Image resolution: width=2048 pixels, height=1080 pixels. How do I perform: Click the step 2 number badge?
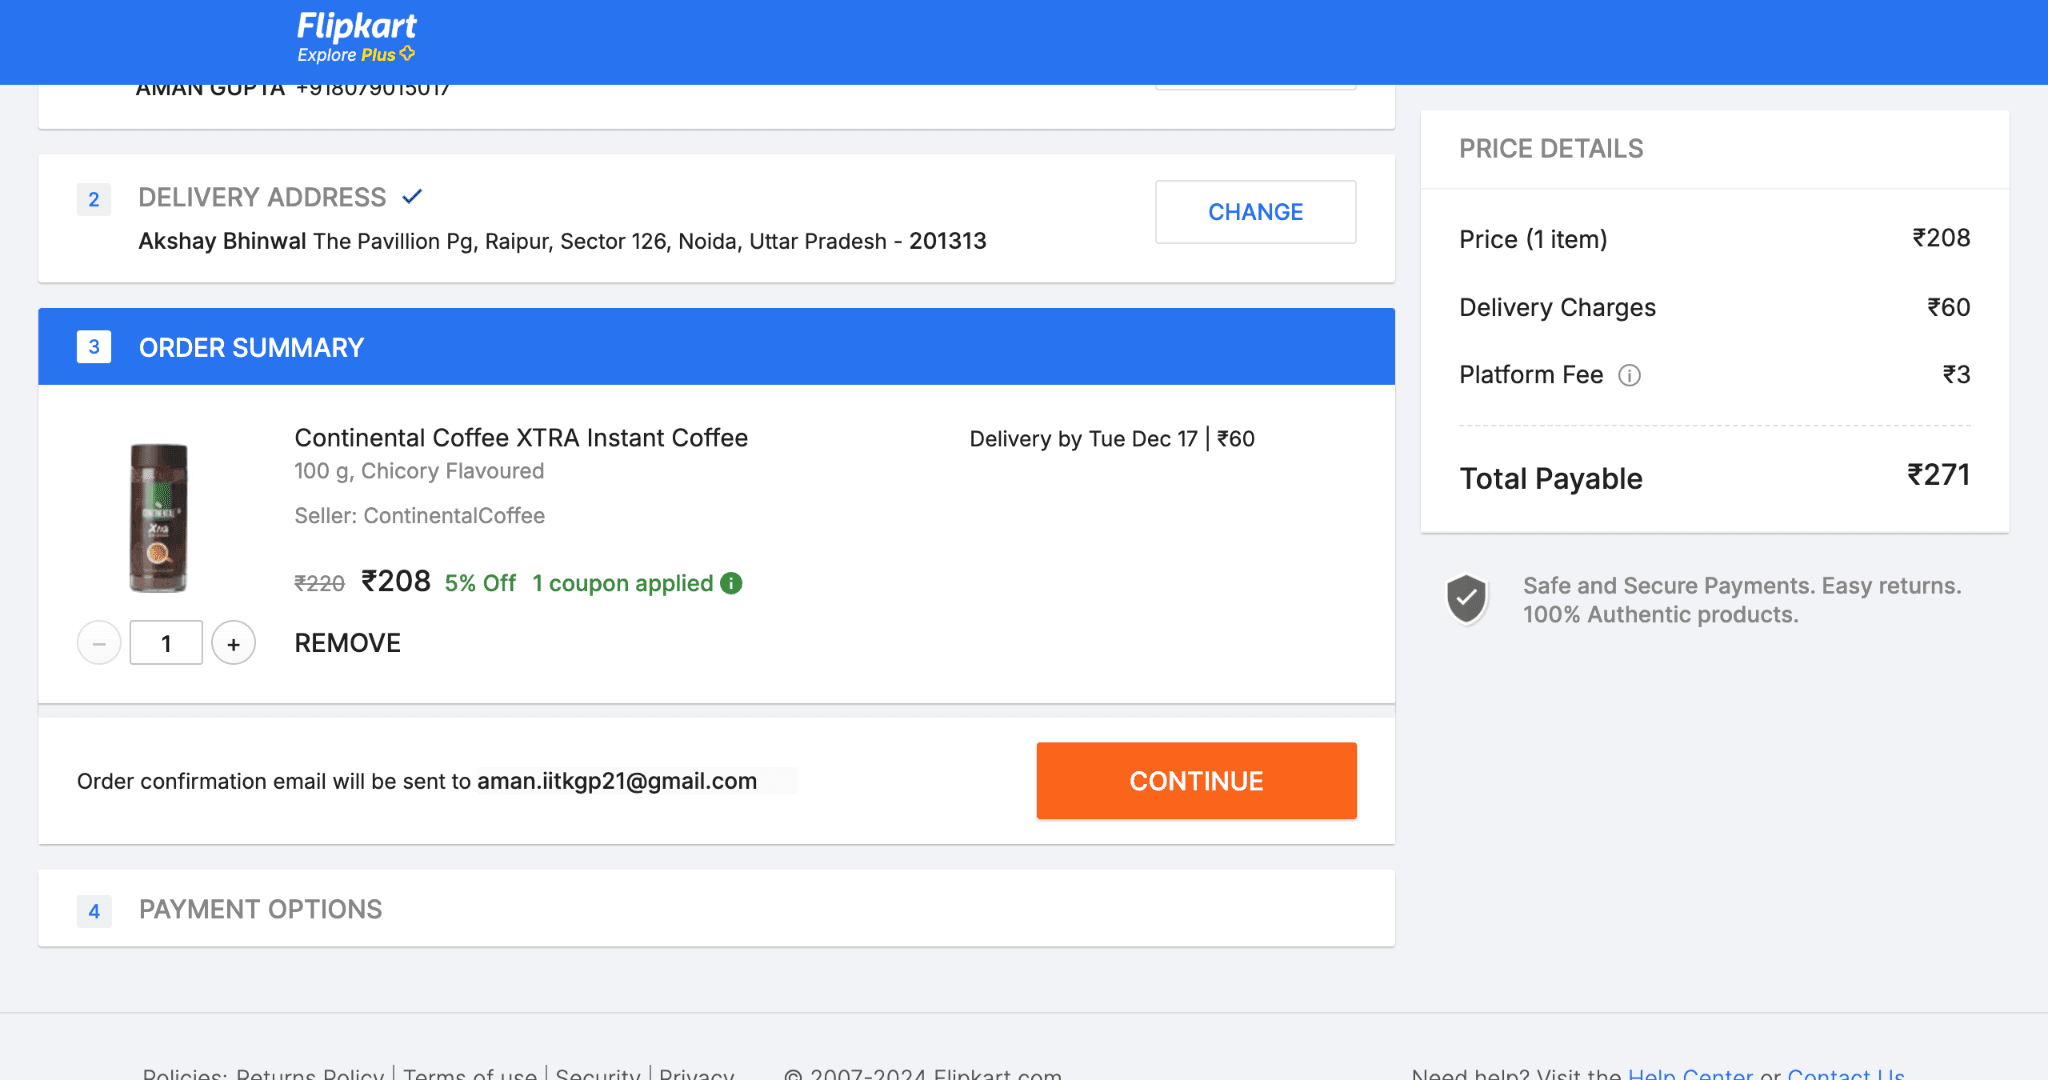pyautogui.click(x=94, y=199)
